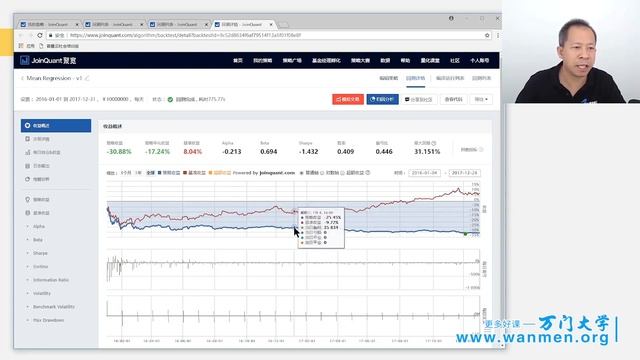
Task: Click the favicon of the first browser tab
Action: [x=23, y=24]
